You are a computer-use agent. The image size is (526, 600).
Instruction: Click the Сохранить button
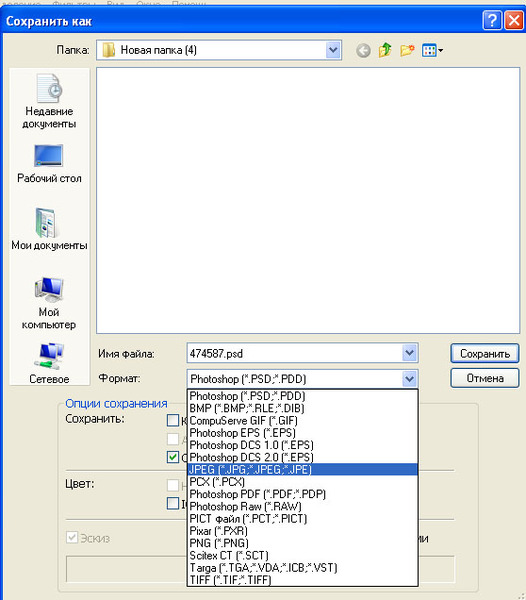pos(485,353)
